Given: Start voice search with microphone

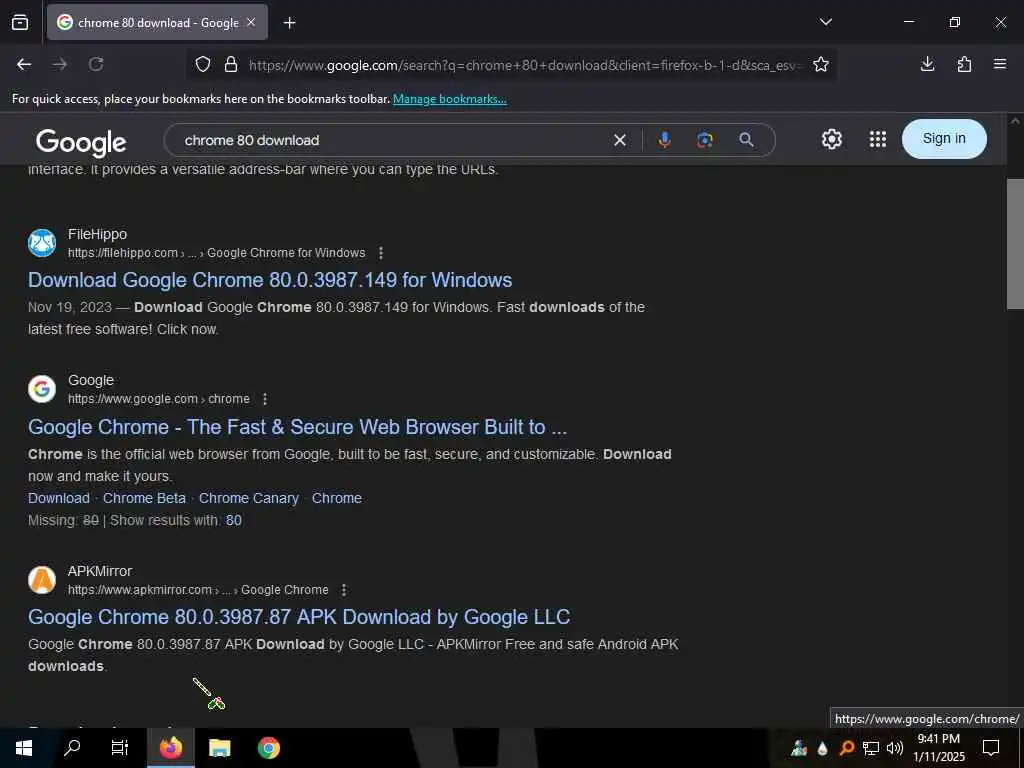Looking at the screenshot, I should pos(664,140).
